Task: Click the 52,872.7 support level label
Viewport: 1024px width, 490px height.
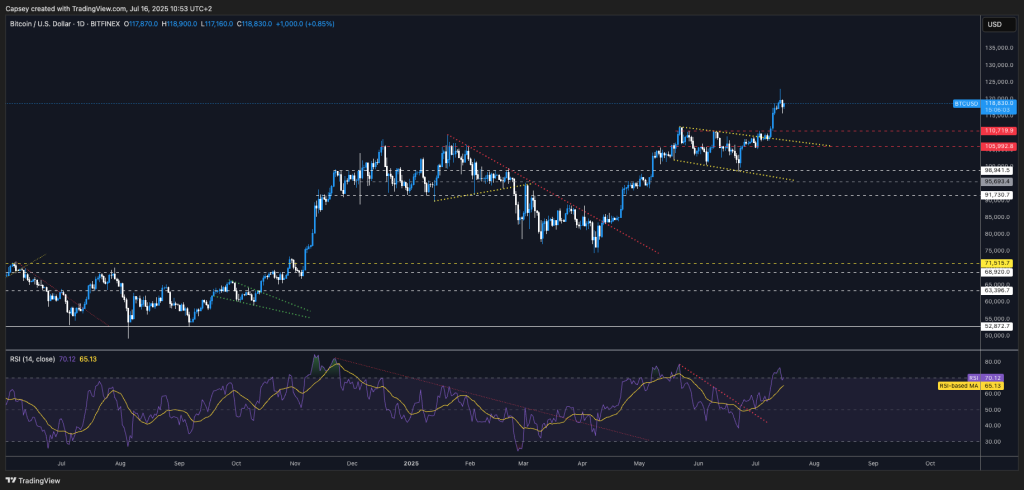Action: pos(999,326)
